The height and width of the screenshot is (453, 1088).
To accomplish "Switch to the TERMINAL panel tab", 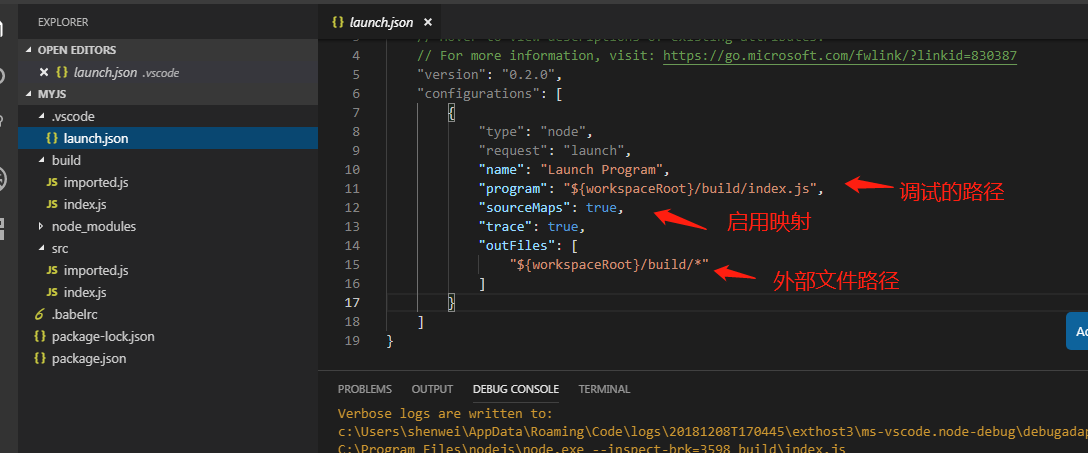I will click(x=604, y=389).
